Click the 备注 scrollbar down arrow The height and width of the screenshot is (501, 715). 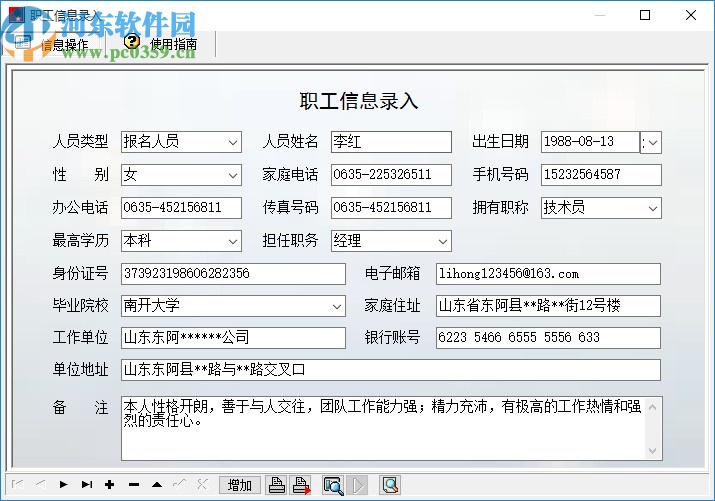coord(653,450)
